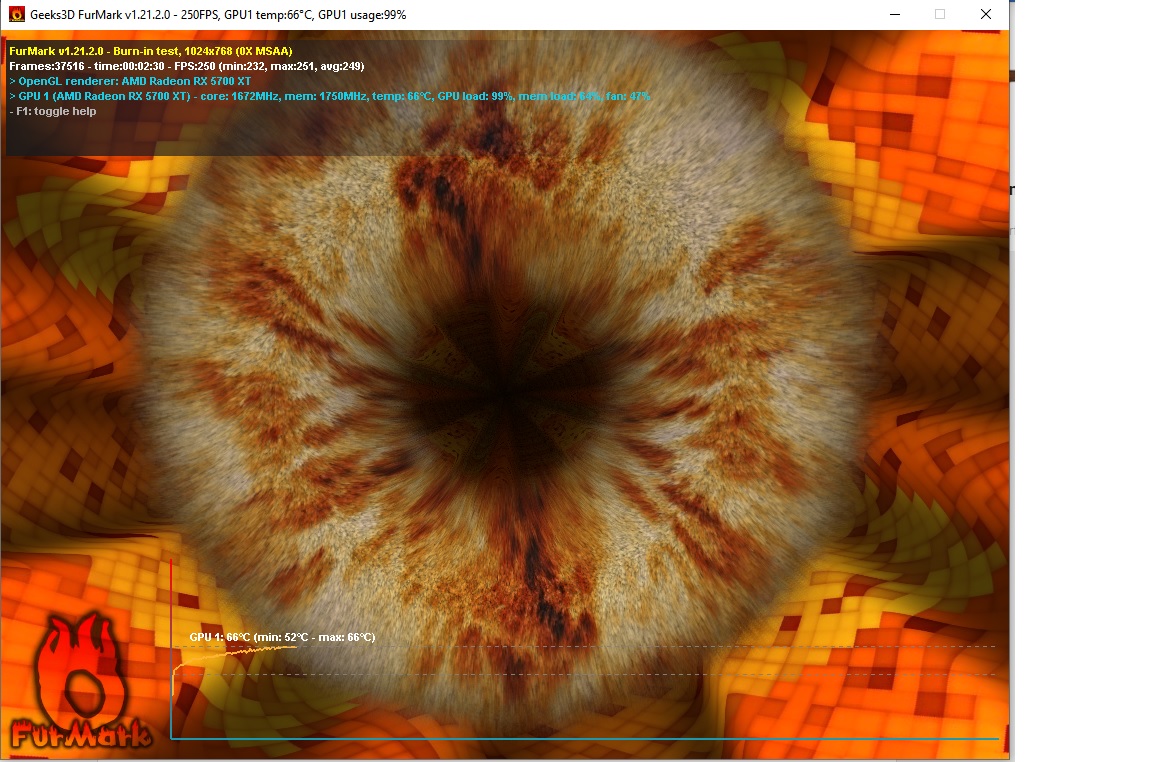Click the 'GPU 1 (AMD Radeon RX 5700 XT) - core' status line
Screen dimensions: 1152x762
tap(330, 96)
